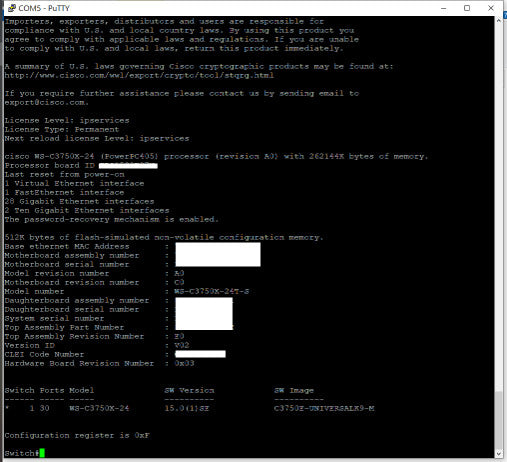Click the 'SW Version' column header

[189, 390]
